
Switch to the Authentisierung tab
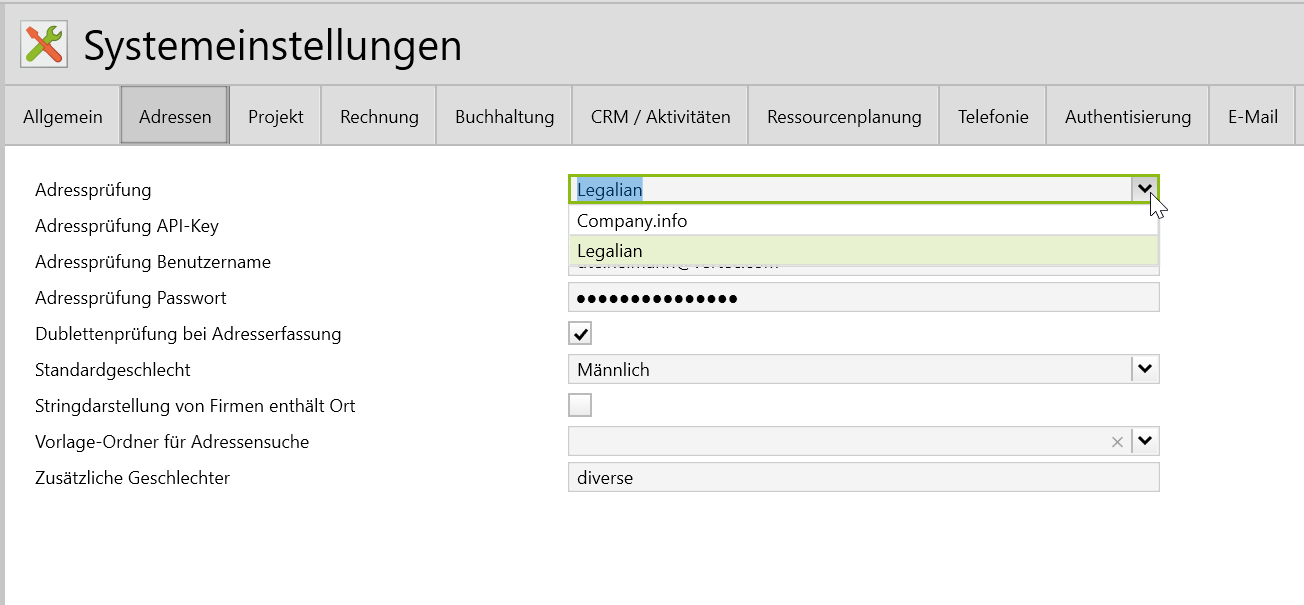point(1128,117)
